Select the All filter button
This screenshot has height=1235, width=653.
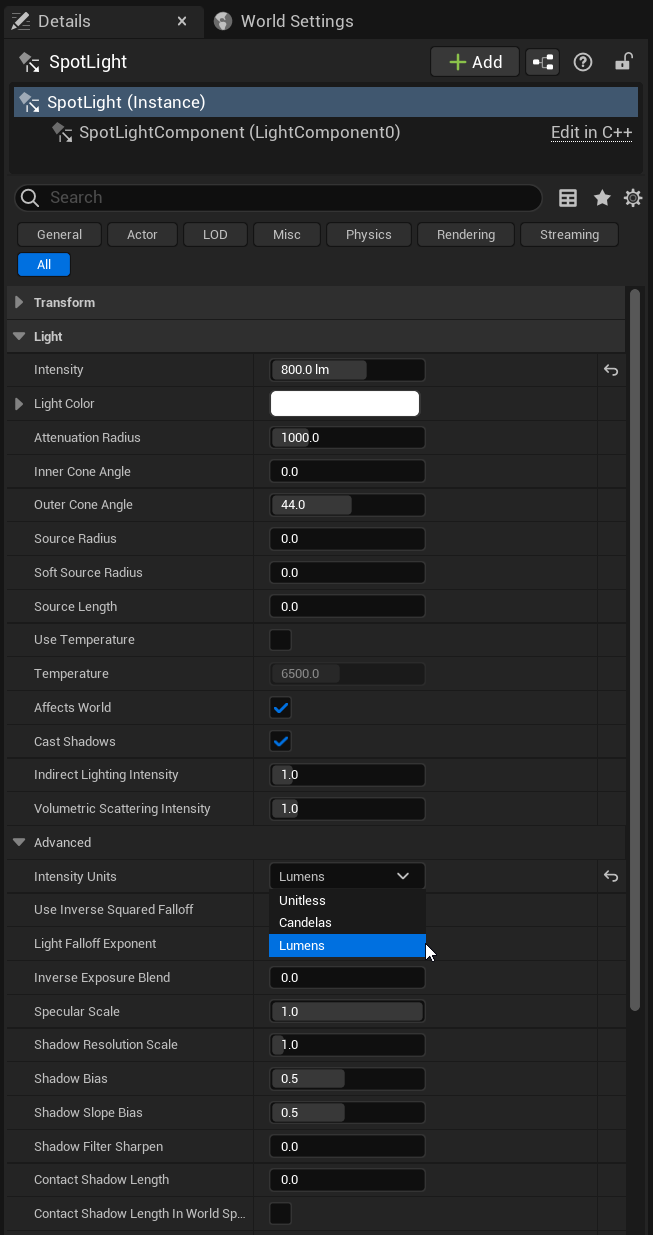click(x=44, y=265)
